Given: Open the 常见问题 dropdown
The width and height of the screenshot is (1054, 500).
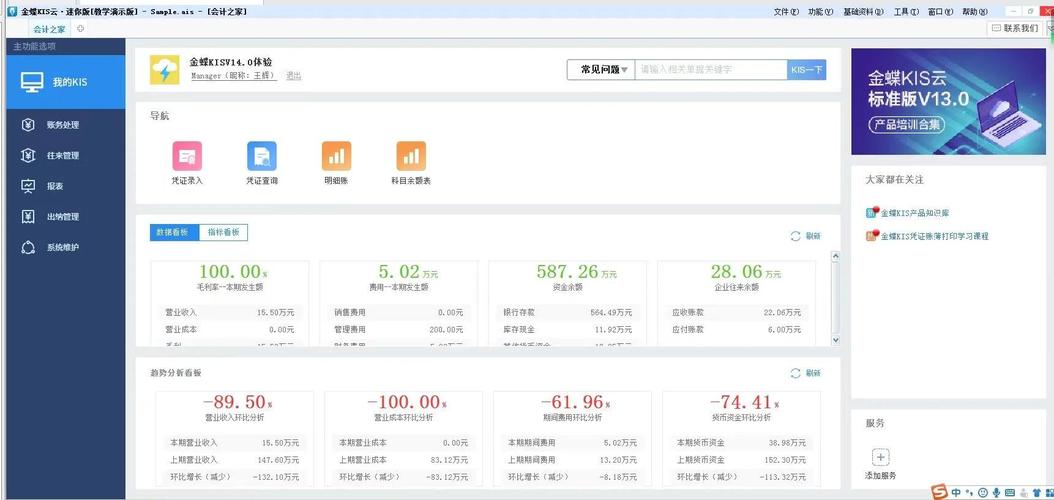Looking at the screenshot, I should [x=601, y=70].
